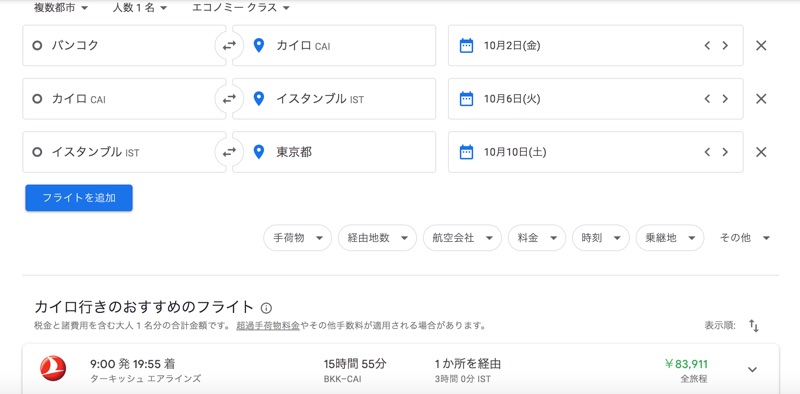Click the 10月2日(金) date text
Image resolution: width=800 pixels, height=394 pixels.
[512, 46]
